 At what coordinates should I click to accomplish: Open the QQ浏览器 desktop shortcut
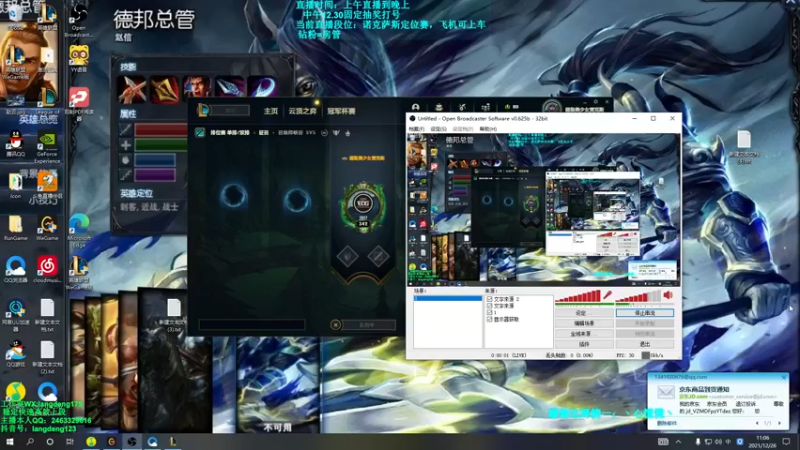point(15,269)
